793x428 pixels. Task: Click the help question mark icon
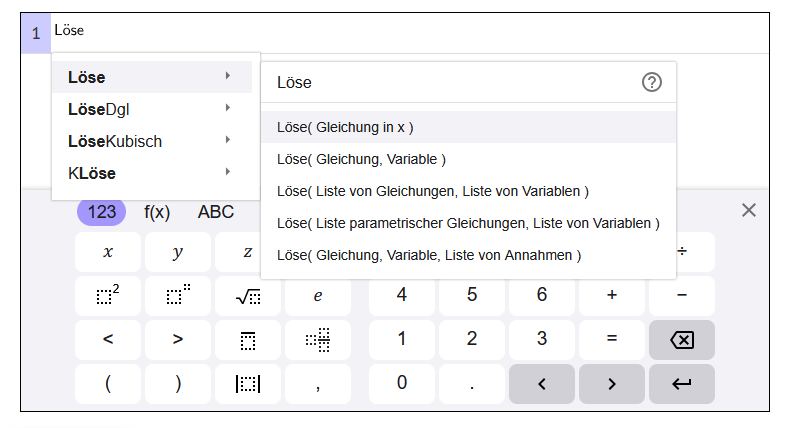[x=652, y=83]
